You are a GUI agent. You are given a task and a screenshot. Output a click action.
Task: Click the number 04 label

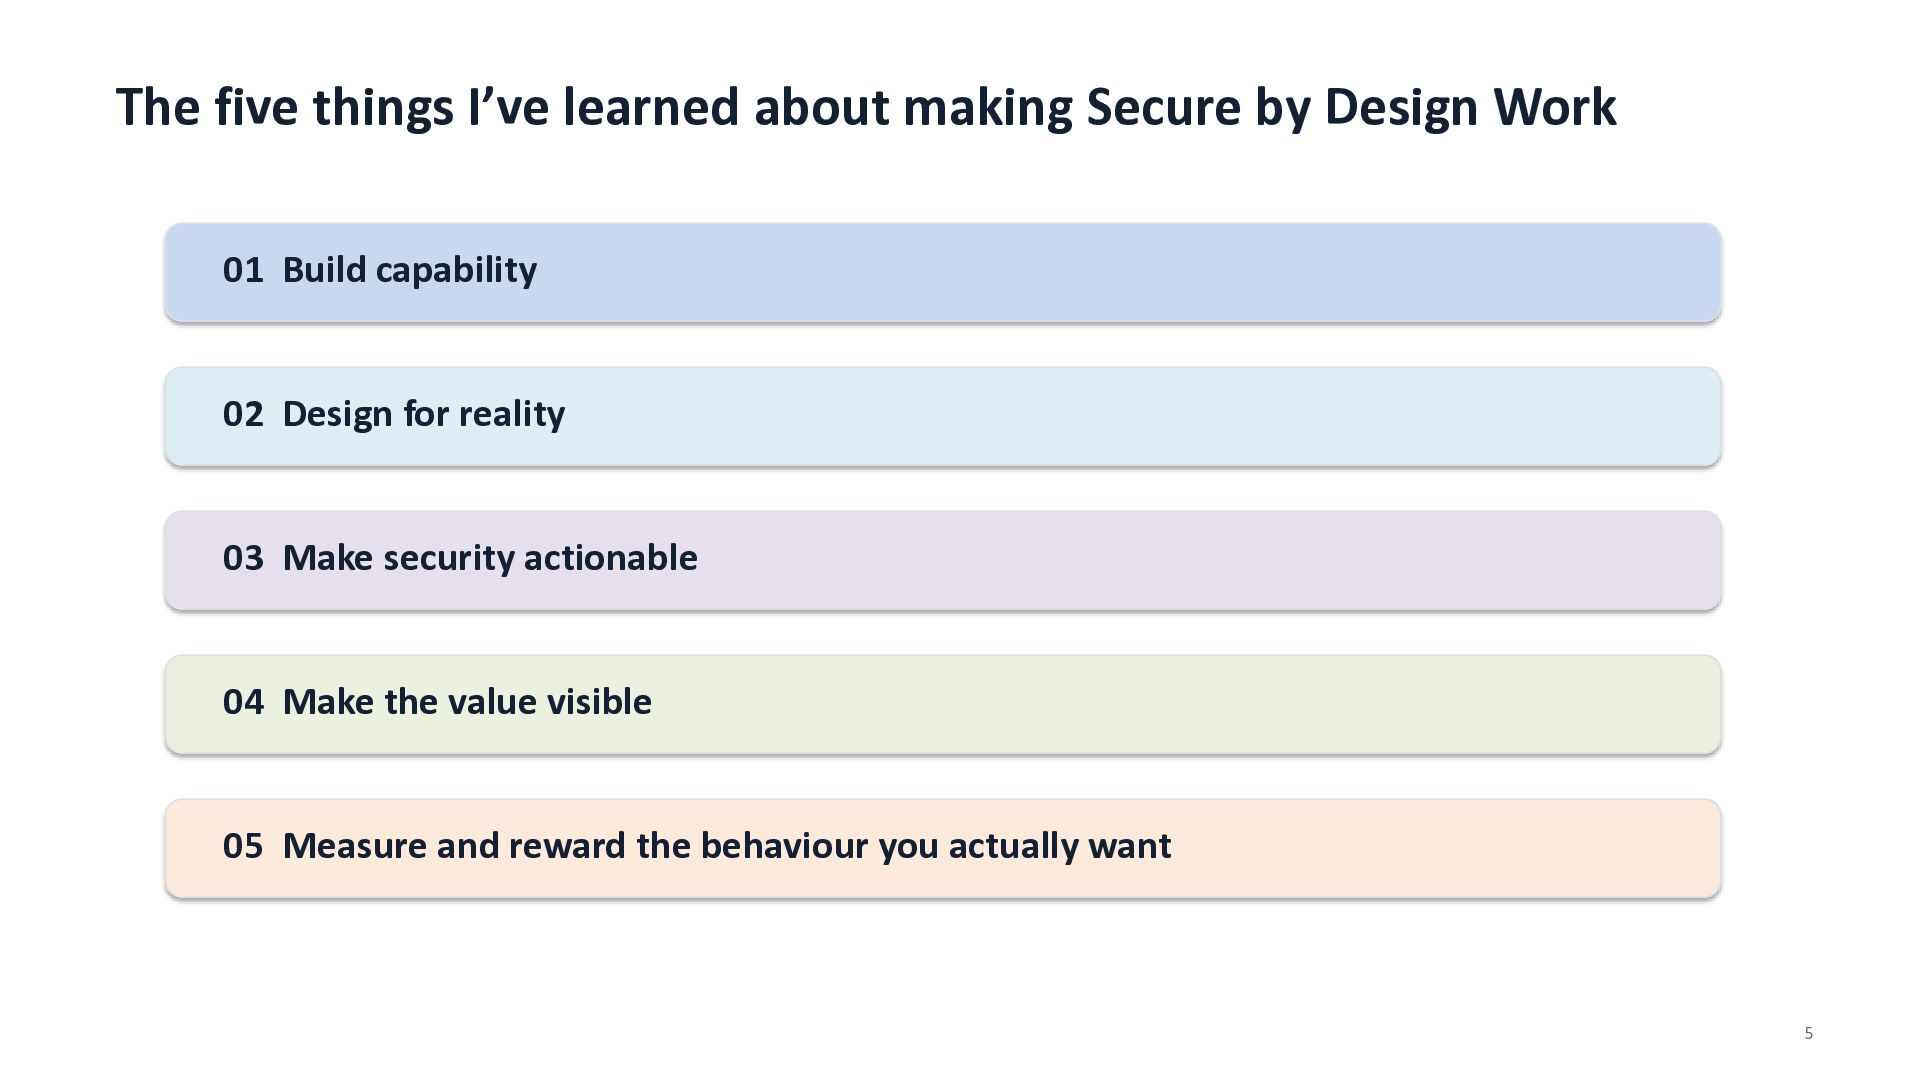pos(243,702)
